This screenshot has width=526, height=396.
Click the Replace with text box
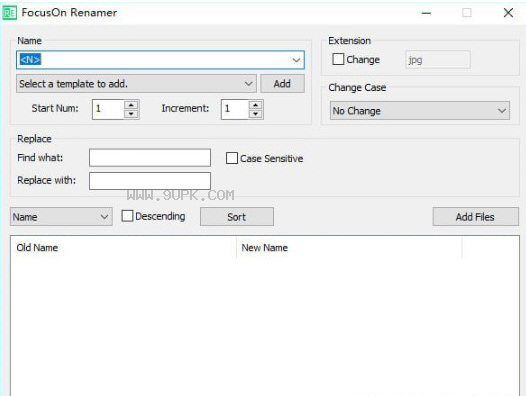click(x=150, y=181)
